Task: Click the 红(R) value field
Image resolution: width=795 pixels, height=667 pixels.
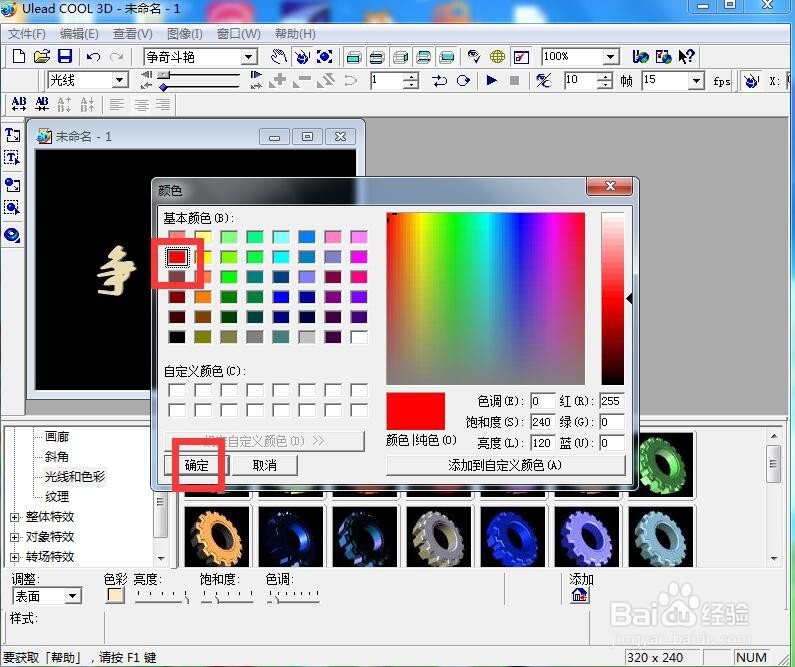Action: click(x=611, y=401)
